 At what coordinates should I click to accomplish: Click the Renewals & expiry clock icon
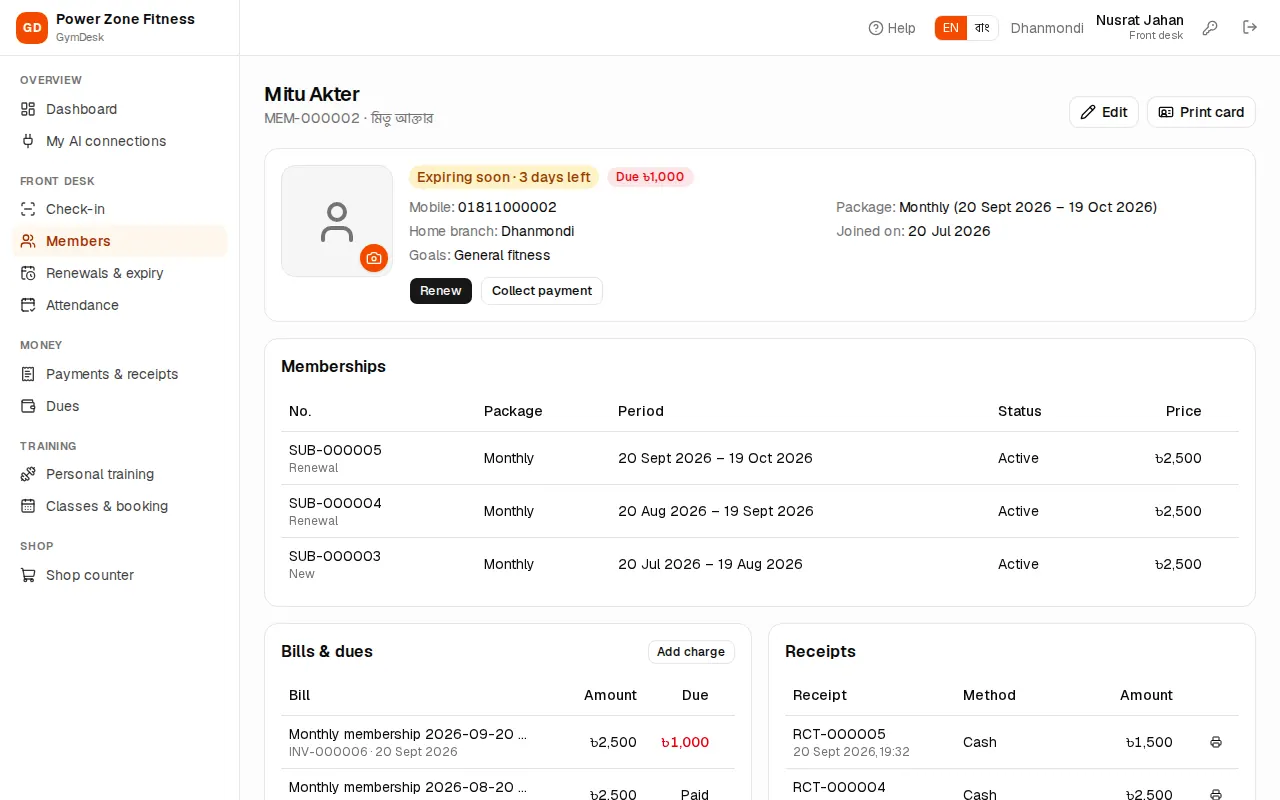coord(28,273)
